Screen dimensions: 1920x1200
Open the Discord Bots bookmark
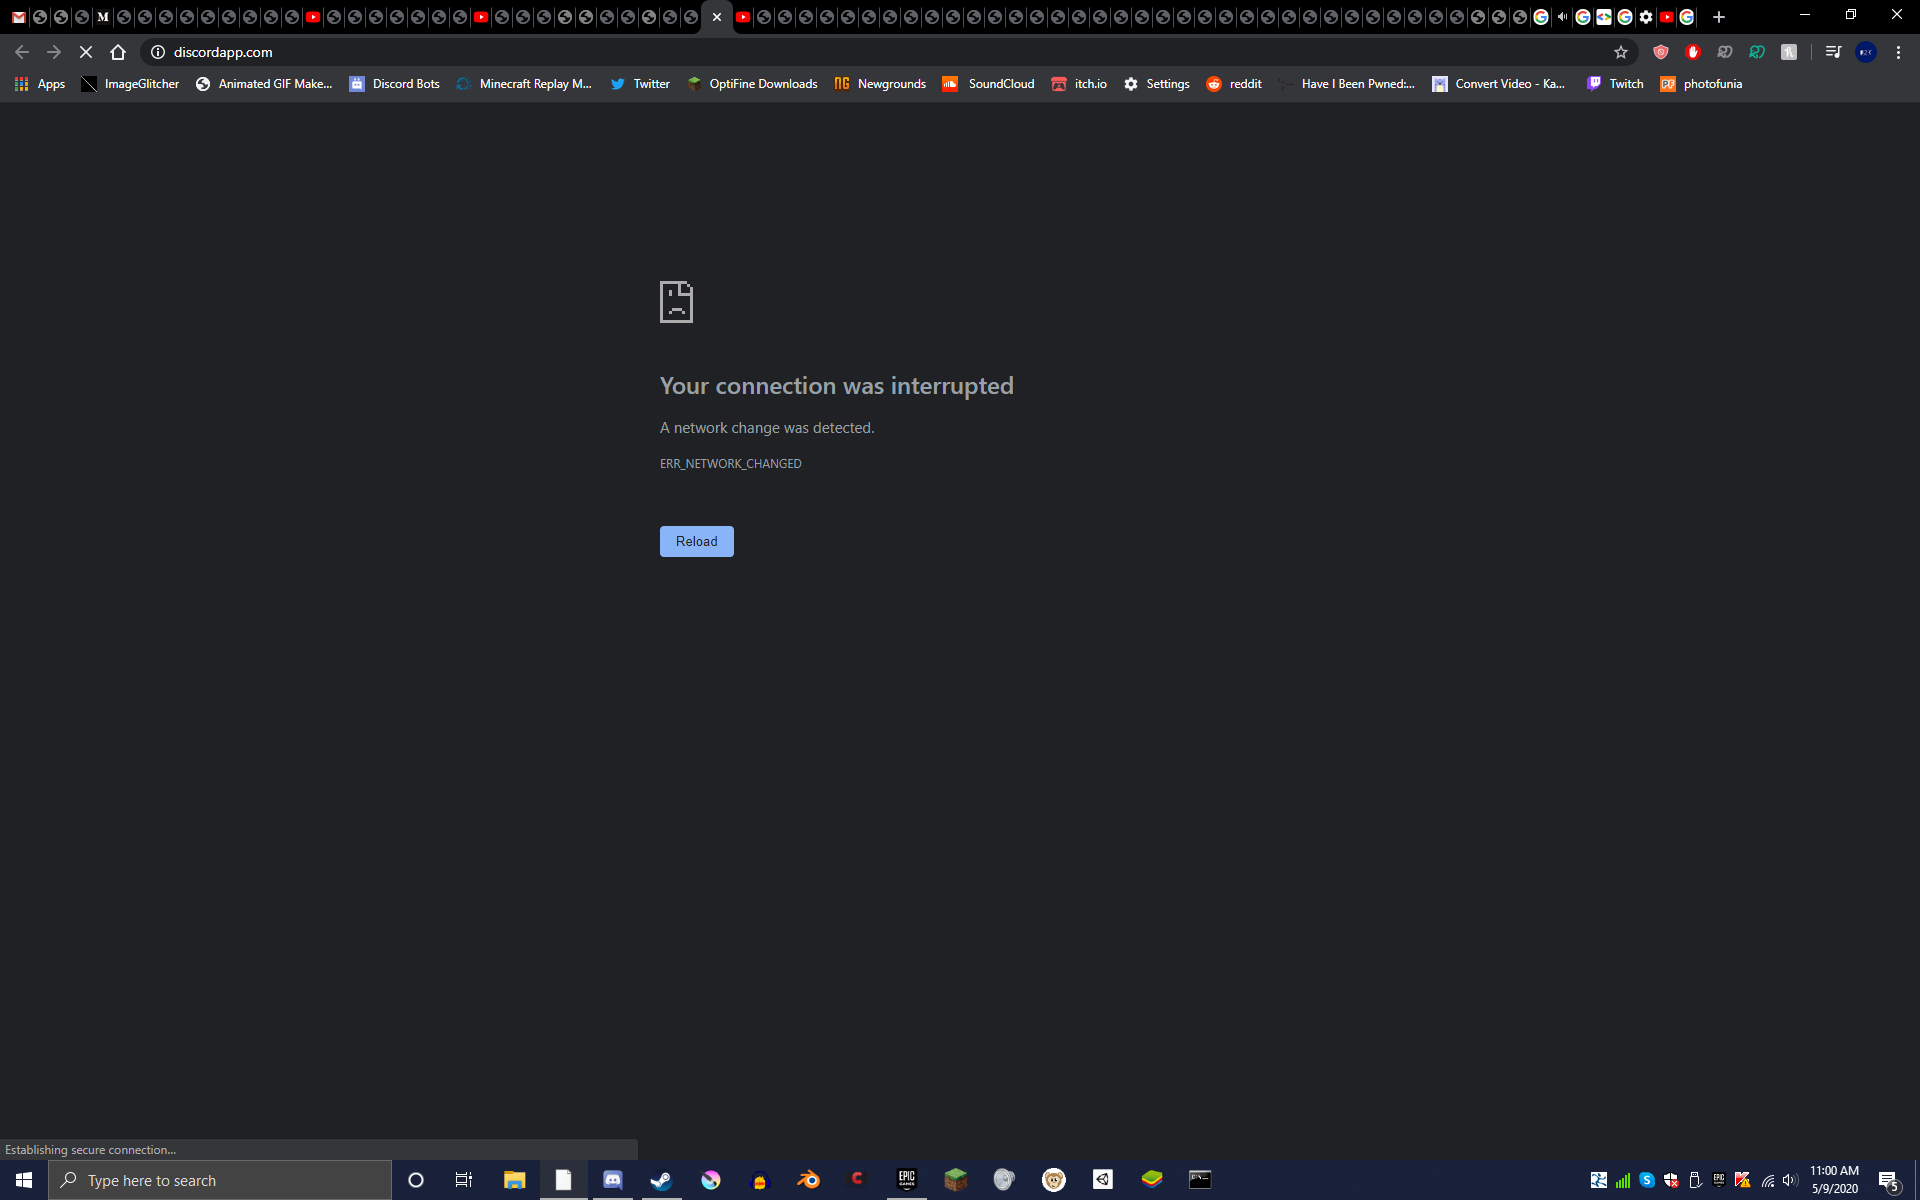tap(395, 84)
